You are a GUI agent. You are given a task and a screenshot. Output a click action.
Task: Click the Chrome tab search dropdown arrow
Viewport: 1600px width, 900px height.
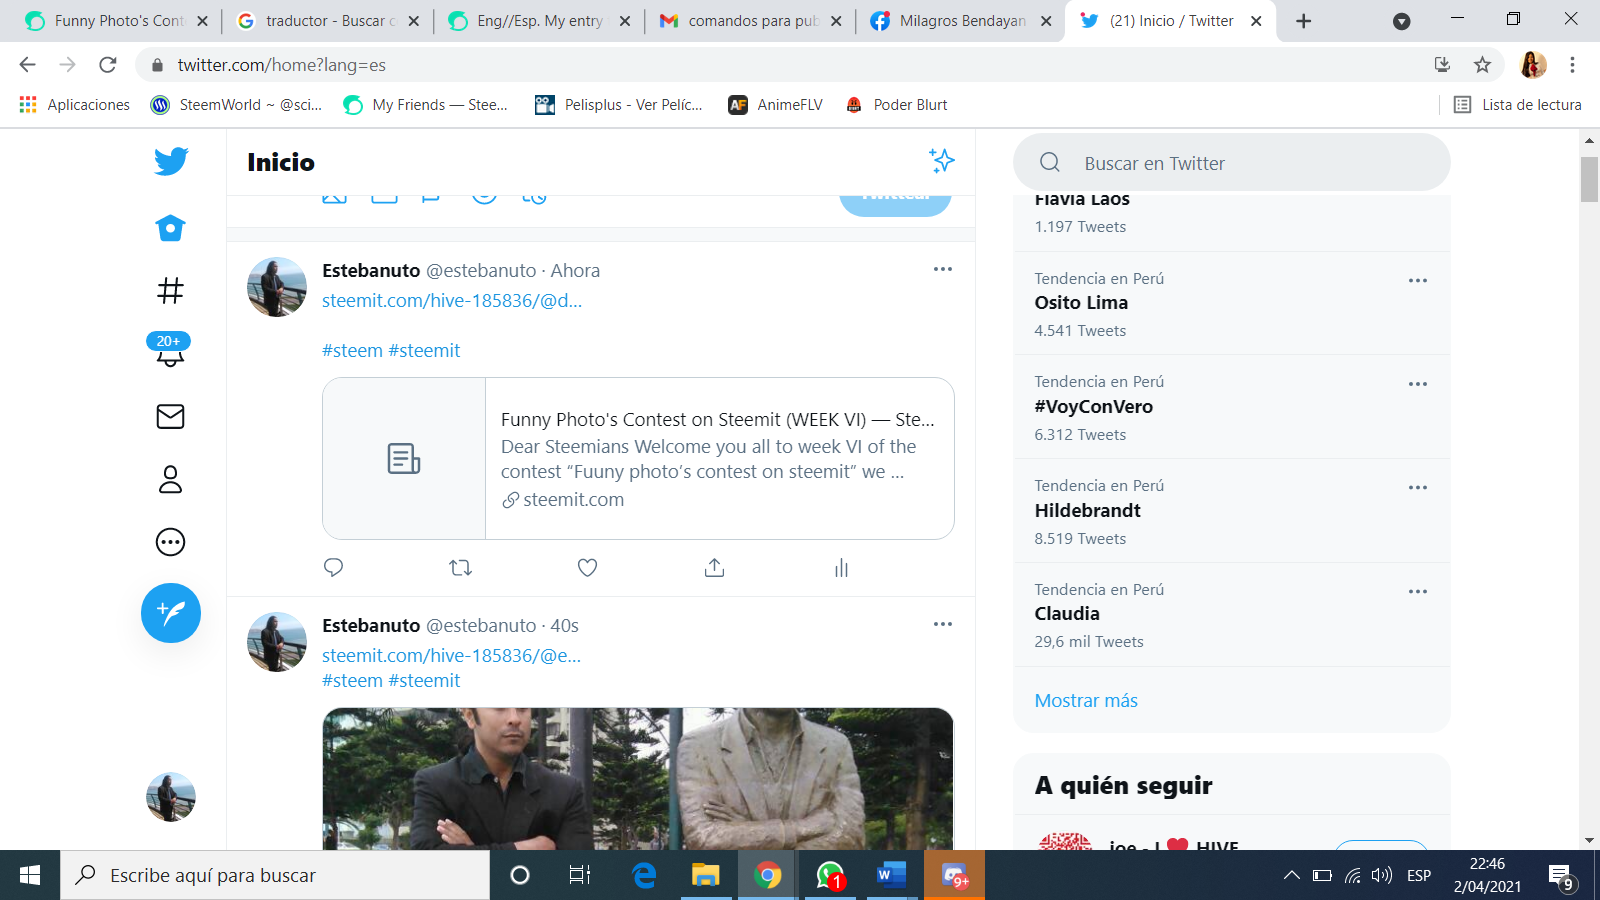point(1402,21)
